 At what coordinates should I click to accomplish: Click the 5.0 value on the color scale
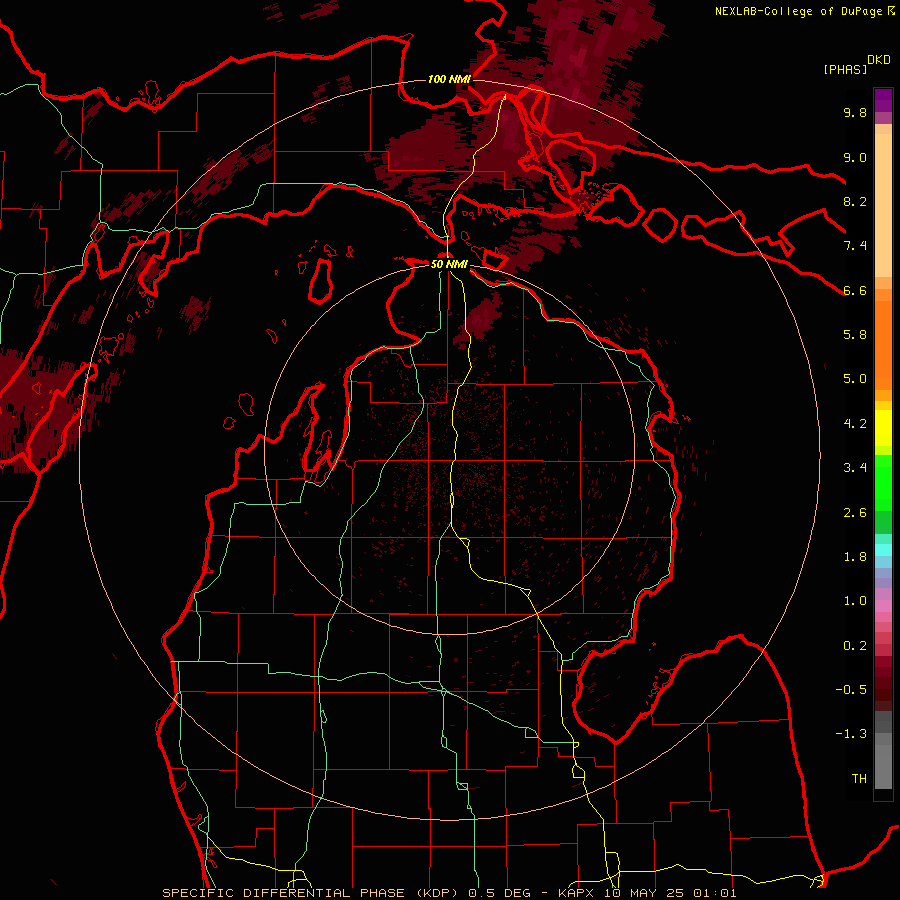[x=855, y=379]
